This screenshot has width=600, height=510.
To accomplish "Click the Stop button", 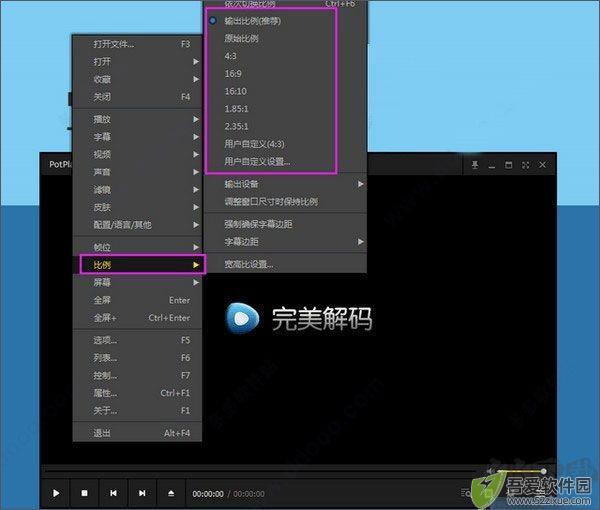I will coord(85,493).
